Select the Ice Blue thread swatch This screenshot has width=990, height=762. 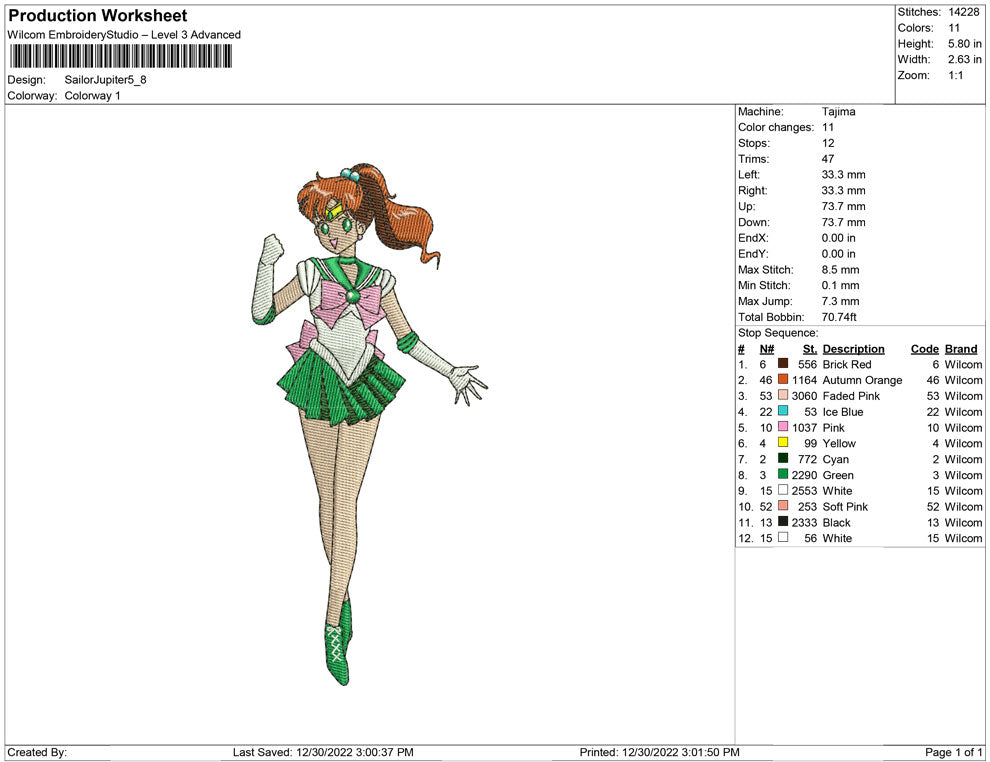tap(784, 412)
